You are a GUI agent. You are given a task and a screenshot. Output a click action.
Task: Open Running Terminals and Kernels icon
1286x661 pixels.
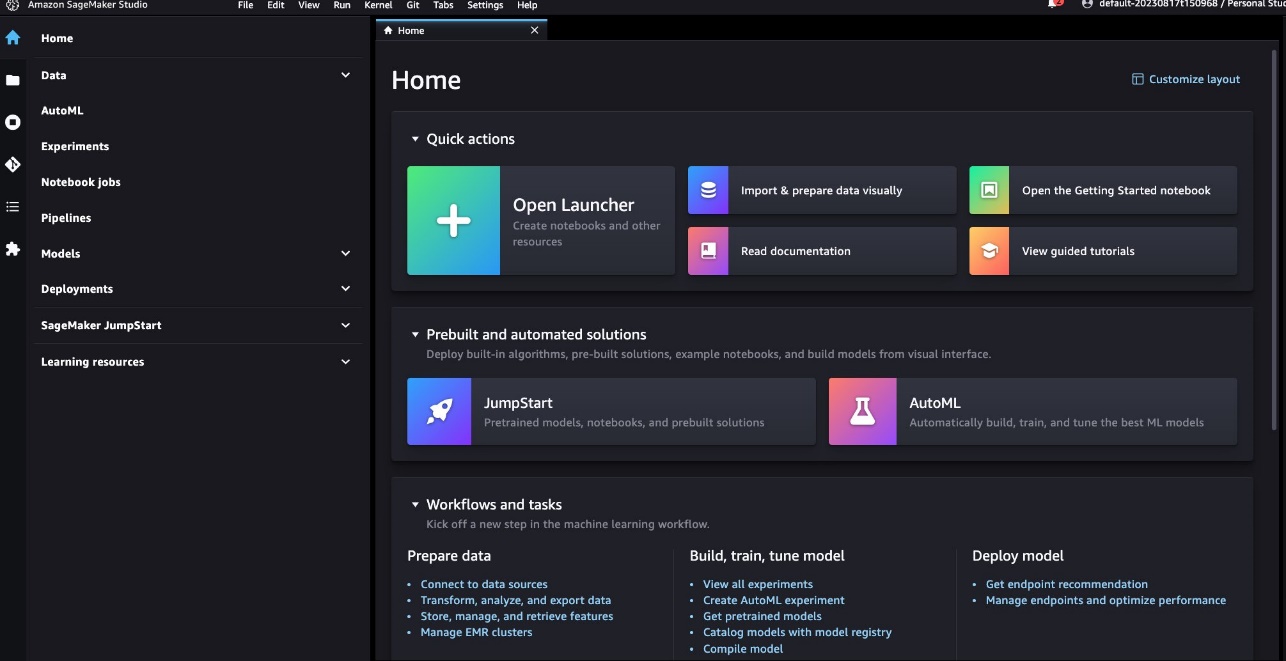[x=12, y=122]
